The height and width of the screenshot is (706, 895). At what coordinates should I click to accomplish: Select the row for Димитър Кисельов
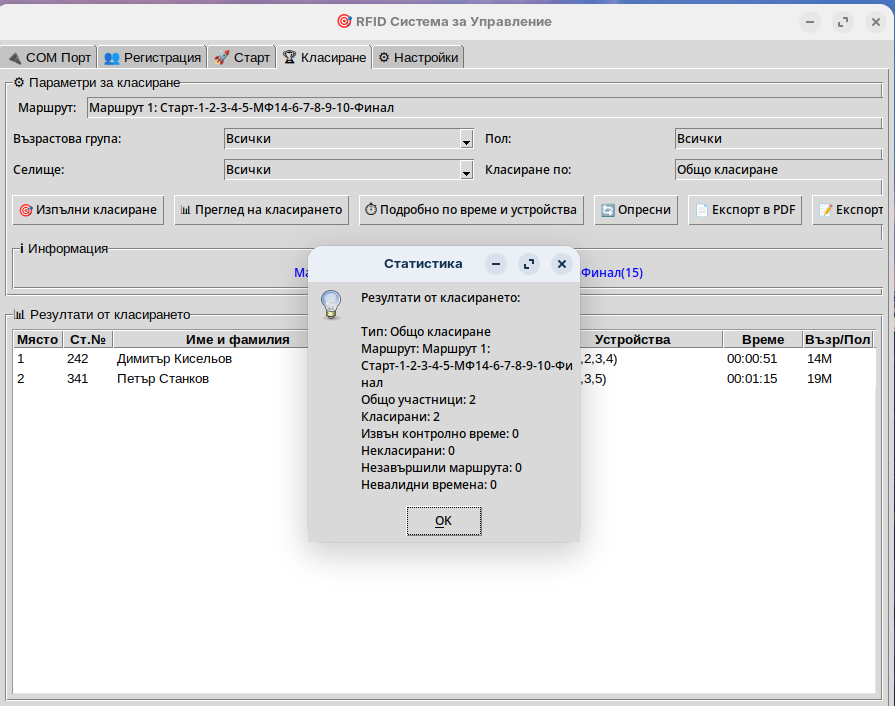[174, 358]
